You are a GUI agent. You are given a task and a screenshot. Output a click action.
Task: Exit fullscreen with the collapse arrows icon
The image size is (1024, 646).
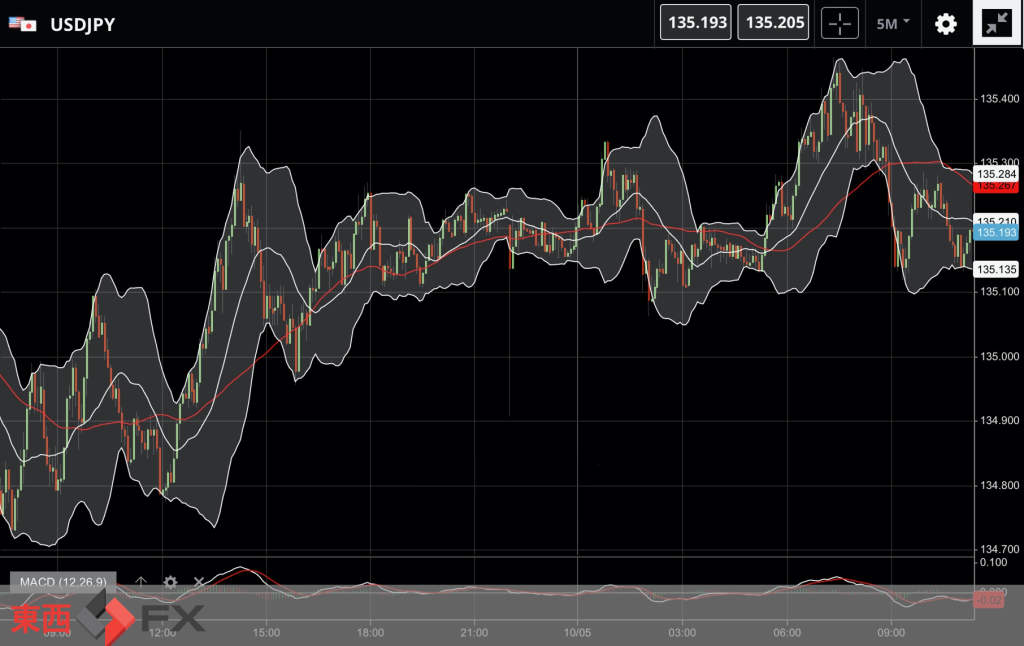point(997,23)
